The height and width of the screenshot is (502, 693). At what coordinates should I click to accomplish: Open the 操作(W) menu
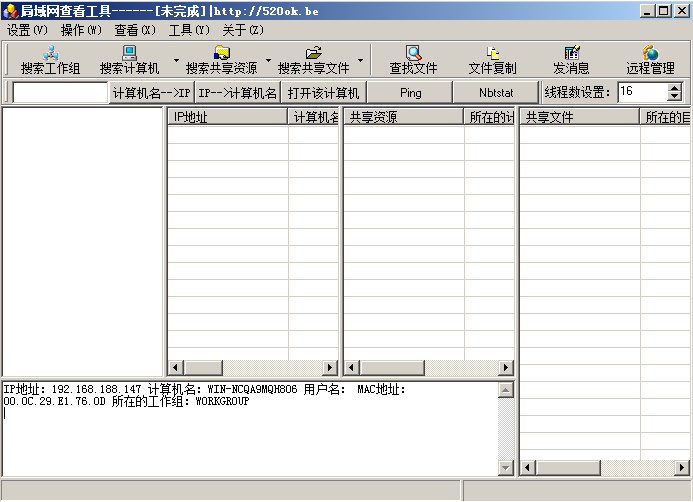tap(81, 30)
